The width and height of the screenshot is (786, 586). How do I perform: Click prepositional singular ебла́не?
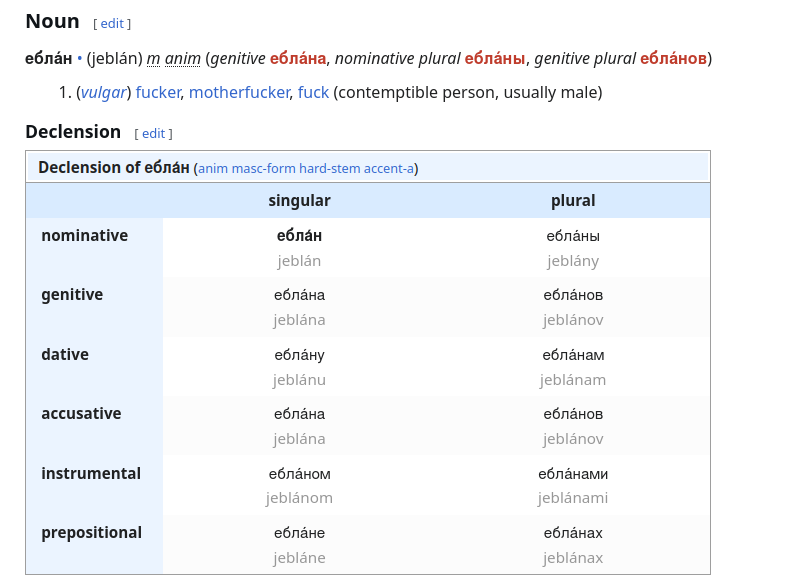coord(299,533)
